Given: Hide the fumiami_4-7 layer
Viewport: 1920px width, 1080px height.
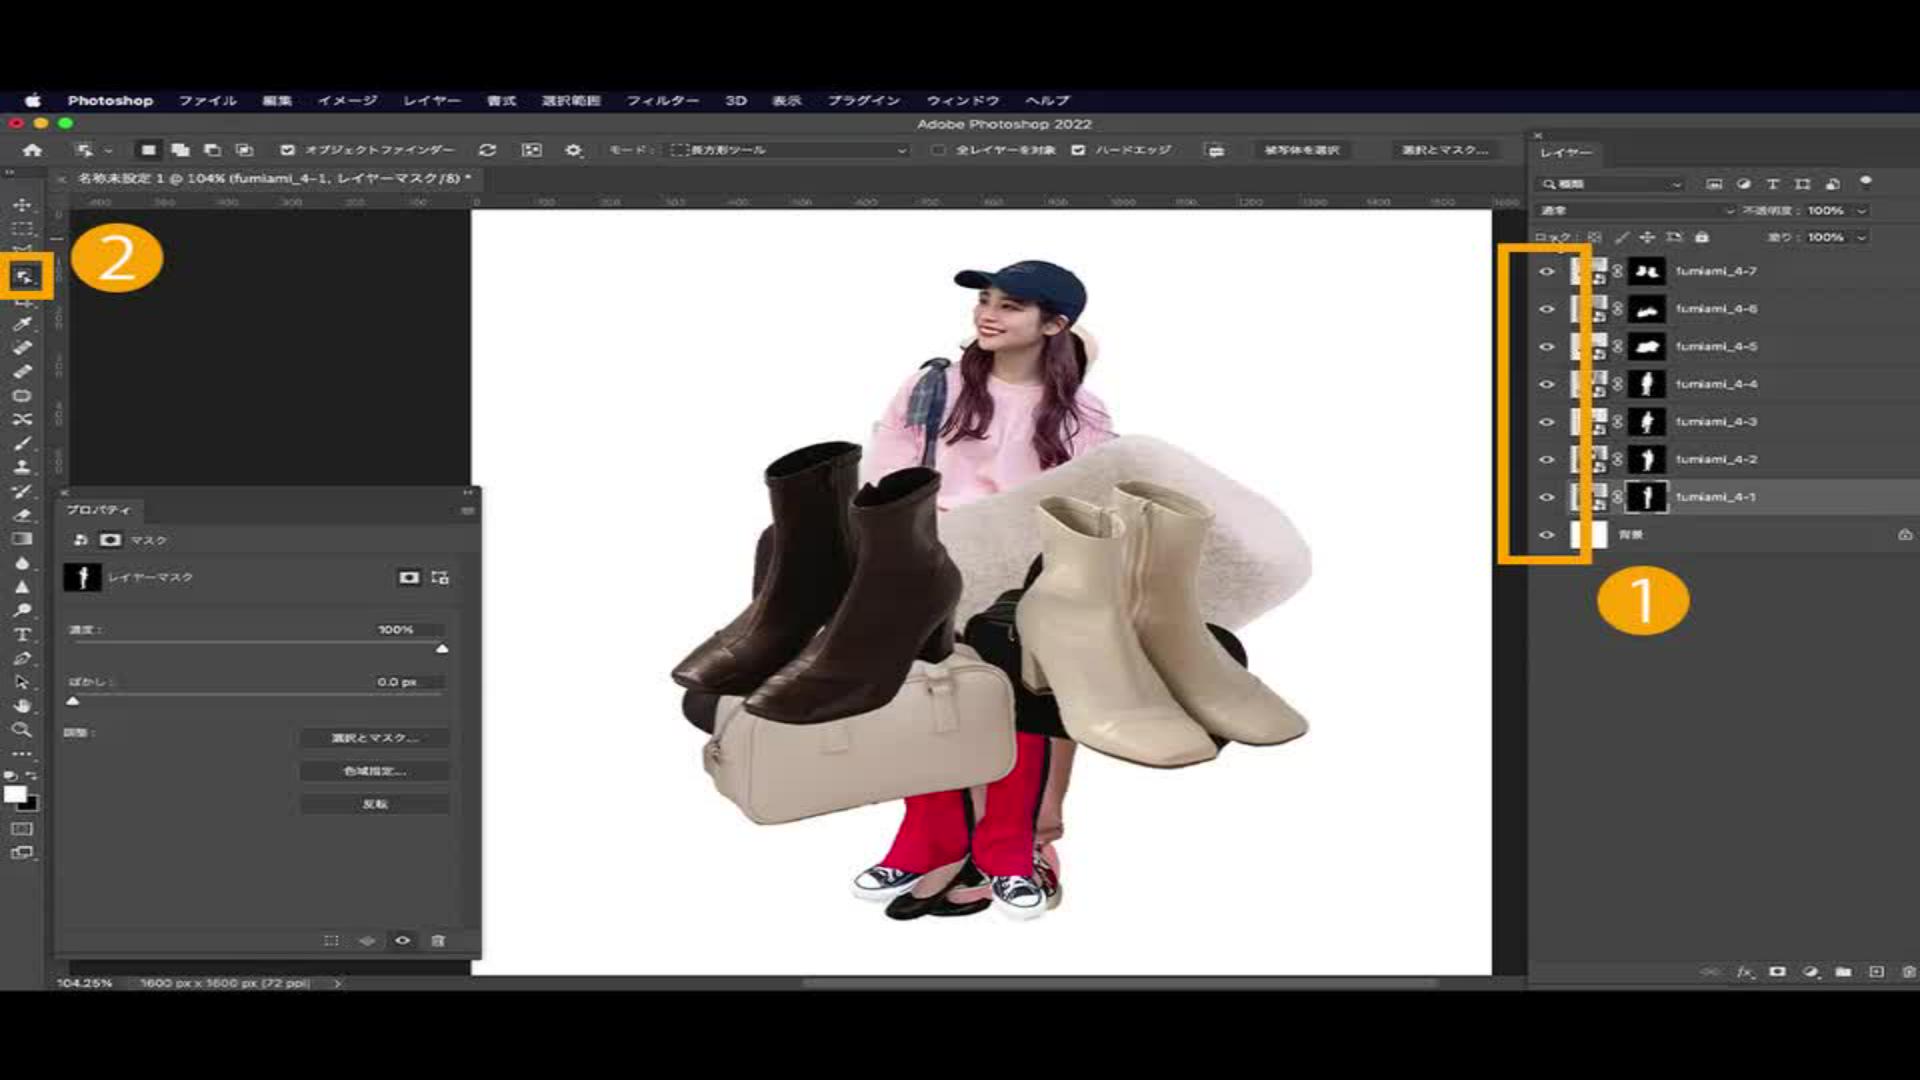Looking at the screenshot, I should 1547,272.
